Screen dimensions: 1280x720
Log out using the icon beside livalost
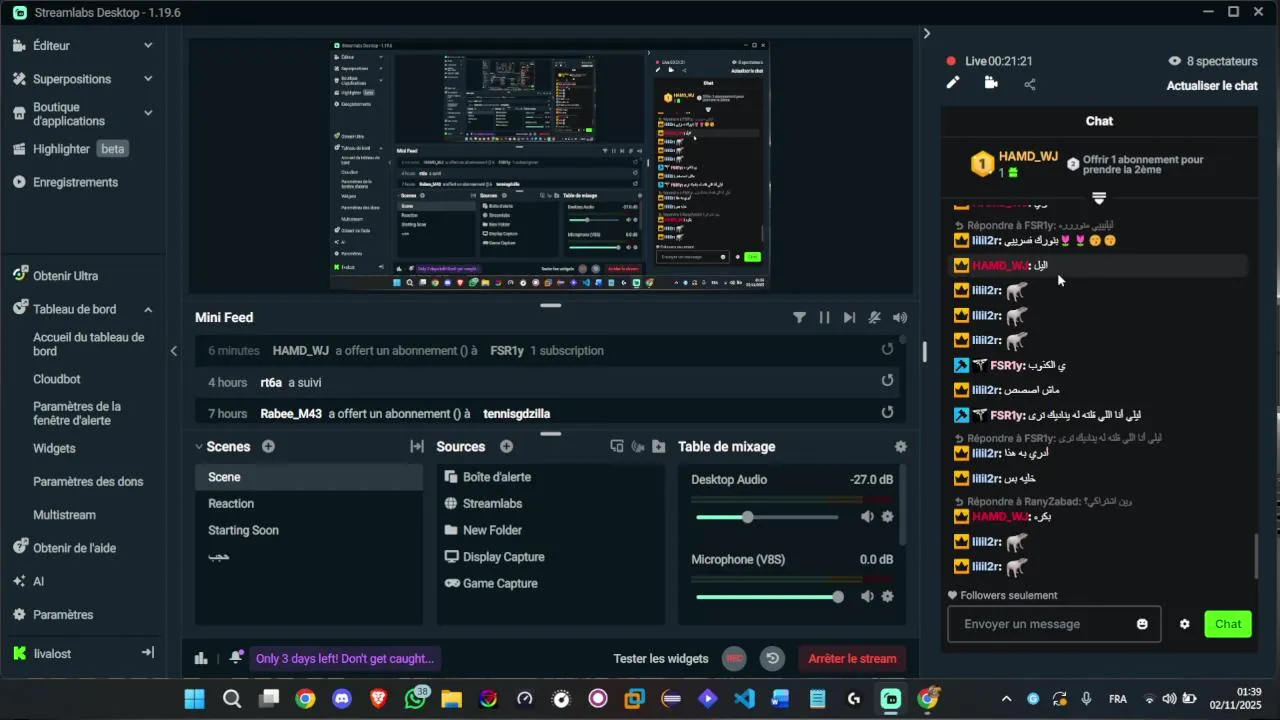148,653
